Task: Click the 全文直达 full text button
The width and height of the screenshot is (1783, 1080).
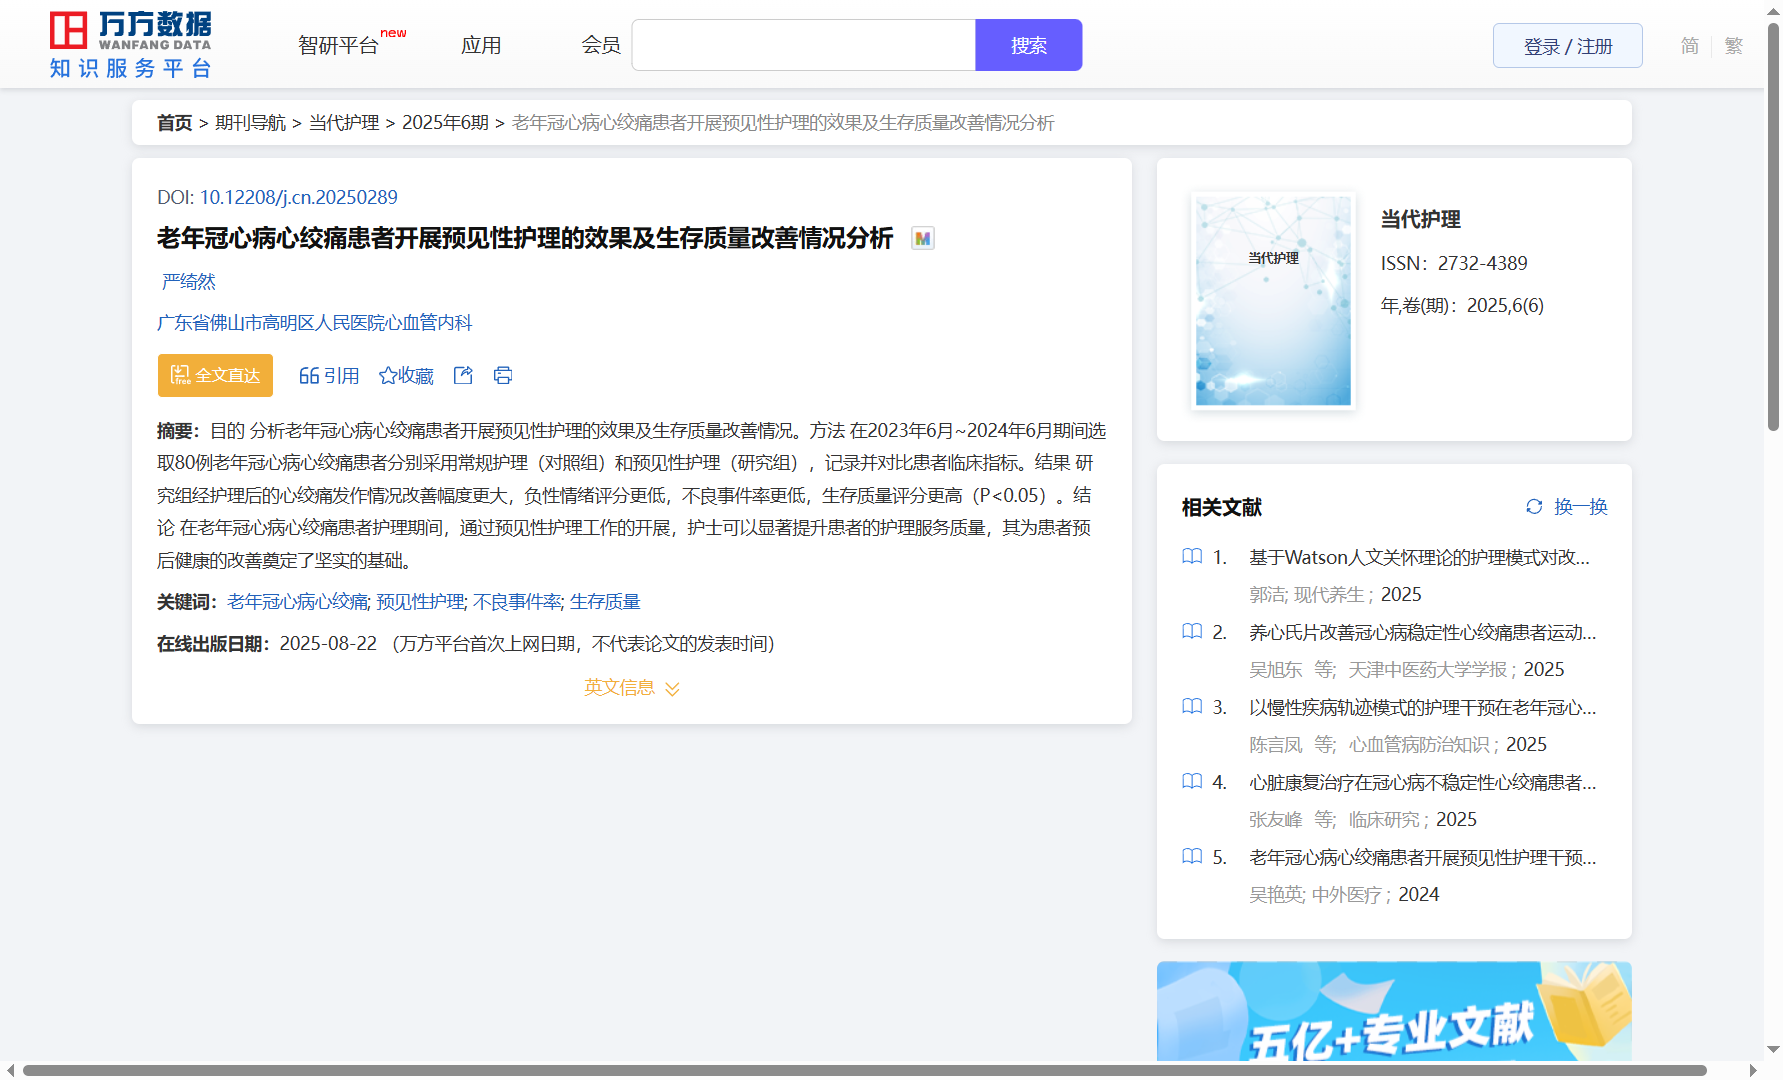Action: [x=215, y=375]
